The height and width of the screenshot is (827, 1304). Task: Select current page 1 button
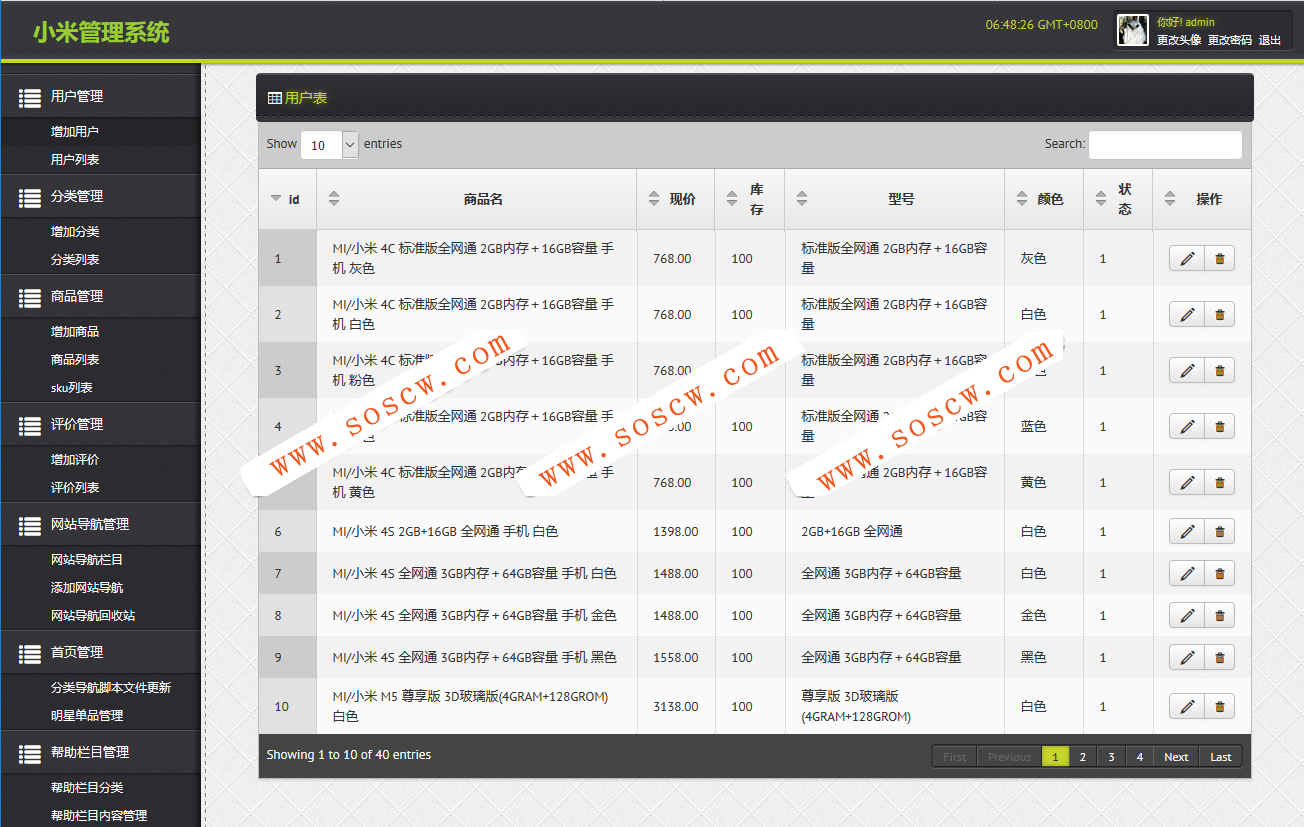pos(1055,757)
